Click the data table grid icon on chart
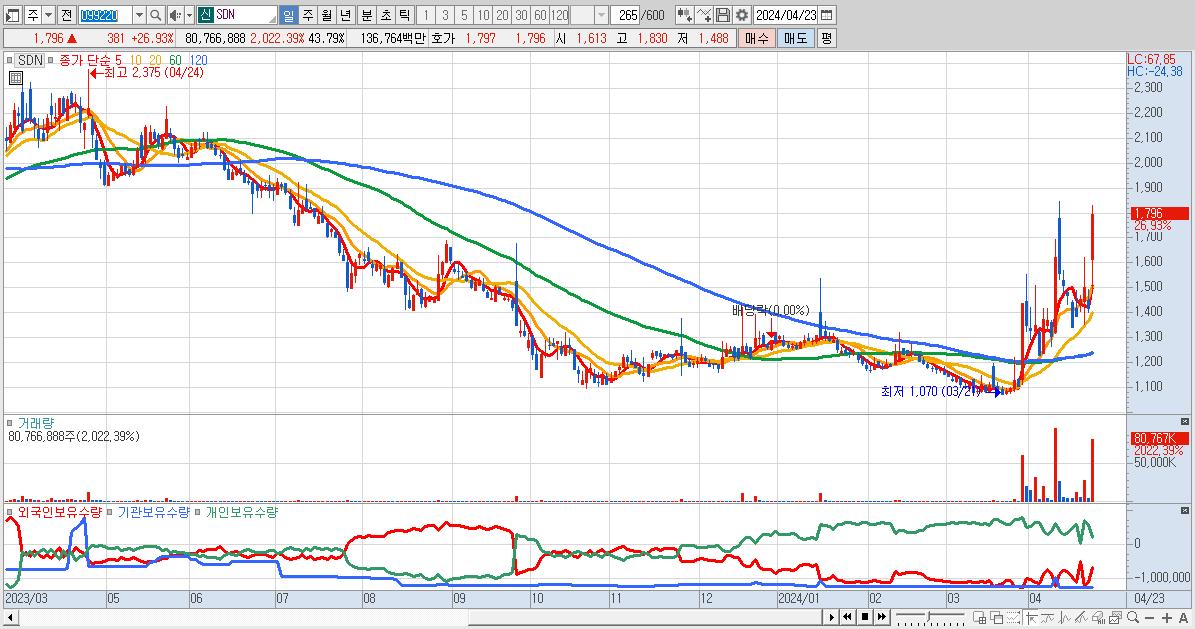 point(15,78)
